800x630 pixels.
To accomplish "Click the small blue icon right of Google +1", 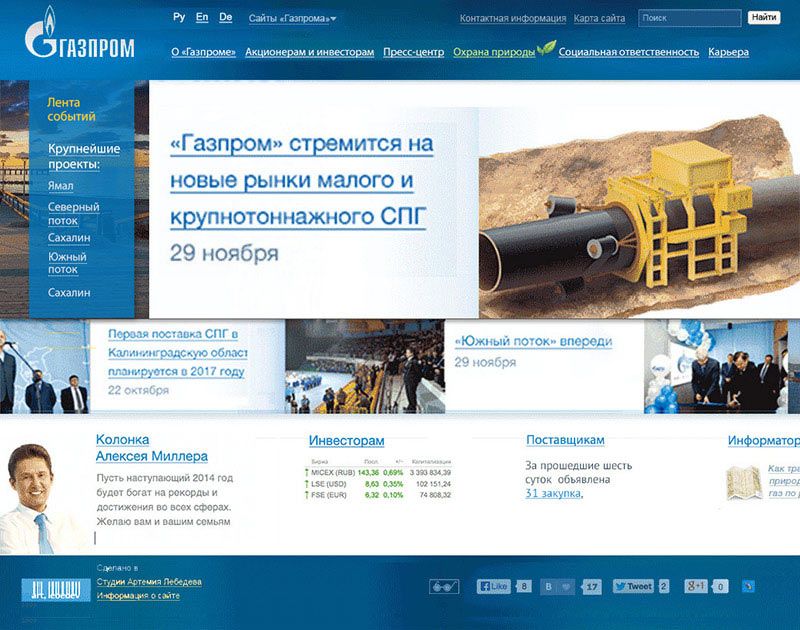I will 748,587.
